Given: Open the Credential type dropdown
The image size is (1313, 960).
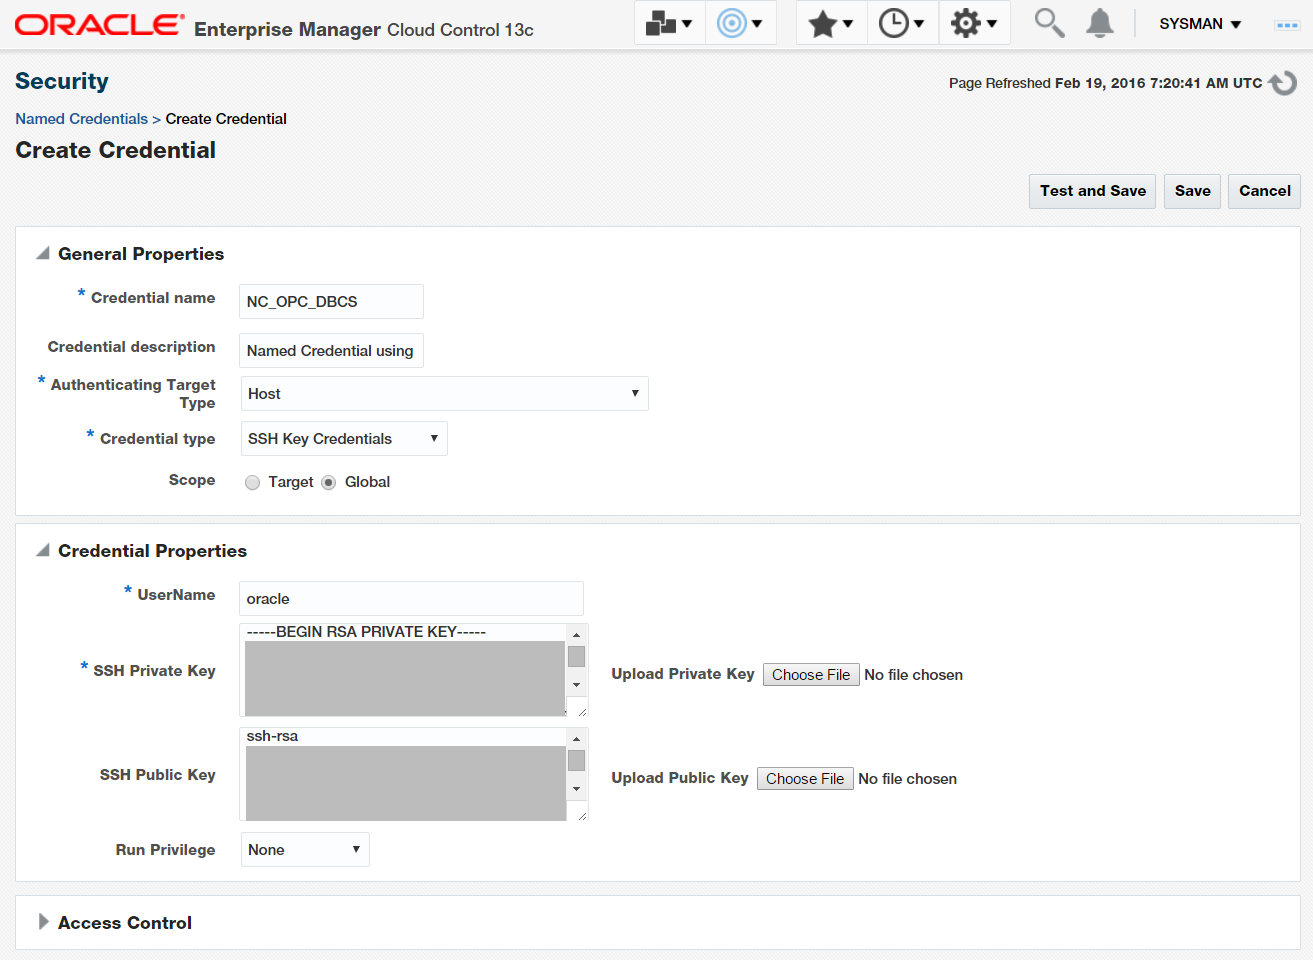Looking at the screenshot, I should (344, 439).
